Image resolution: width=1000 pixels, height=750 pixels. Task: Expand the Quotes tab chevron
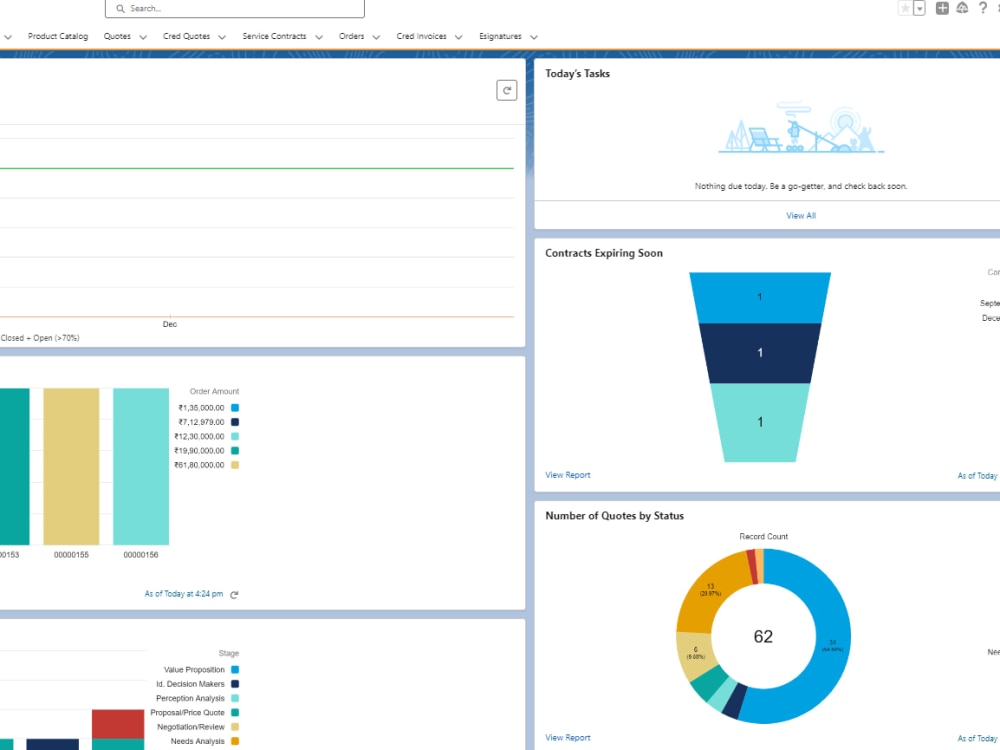143,37
